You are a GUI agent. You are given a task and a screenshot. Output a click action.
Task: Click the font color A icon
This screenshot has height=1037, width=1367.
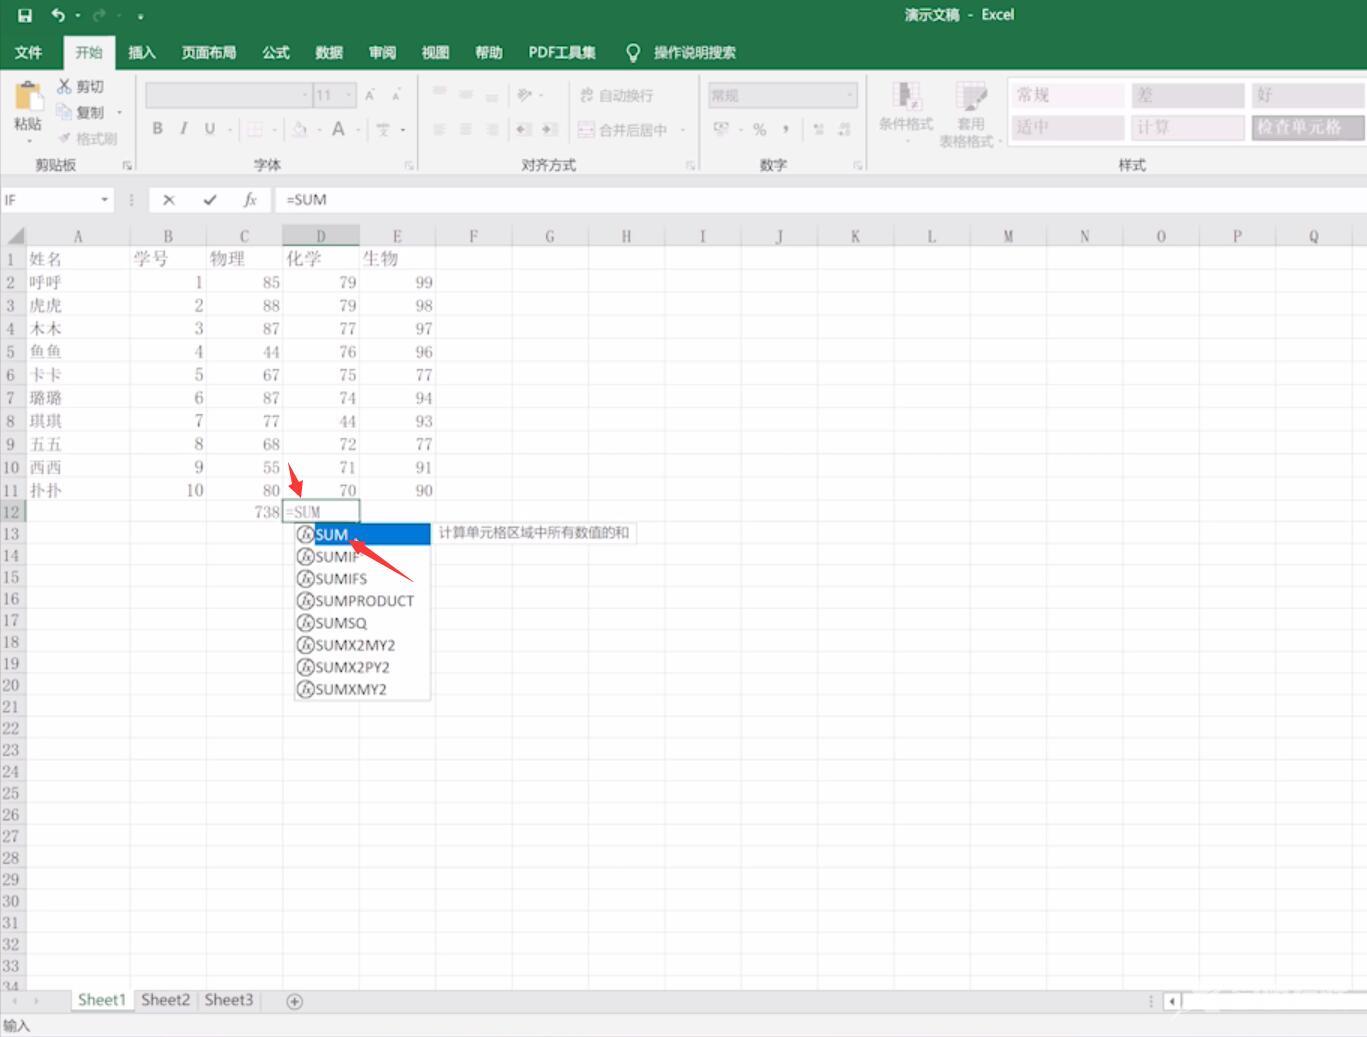[338, 129]
